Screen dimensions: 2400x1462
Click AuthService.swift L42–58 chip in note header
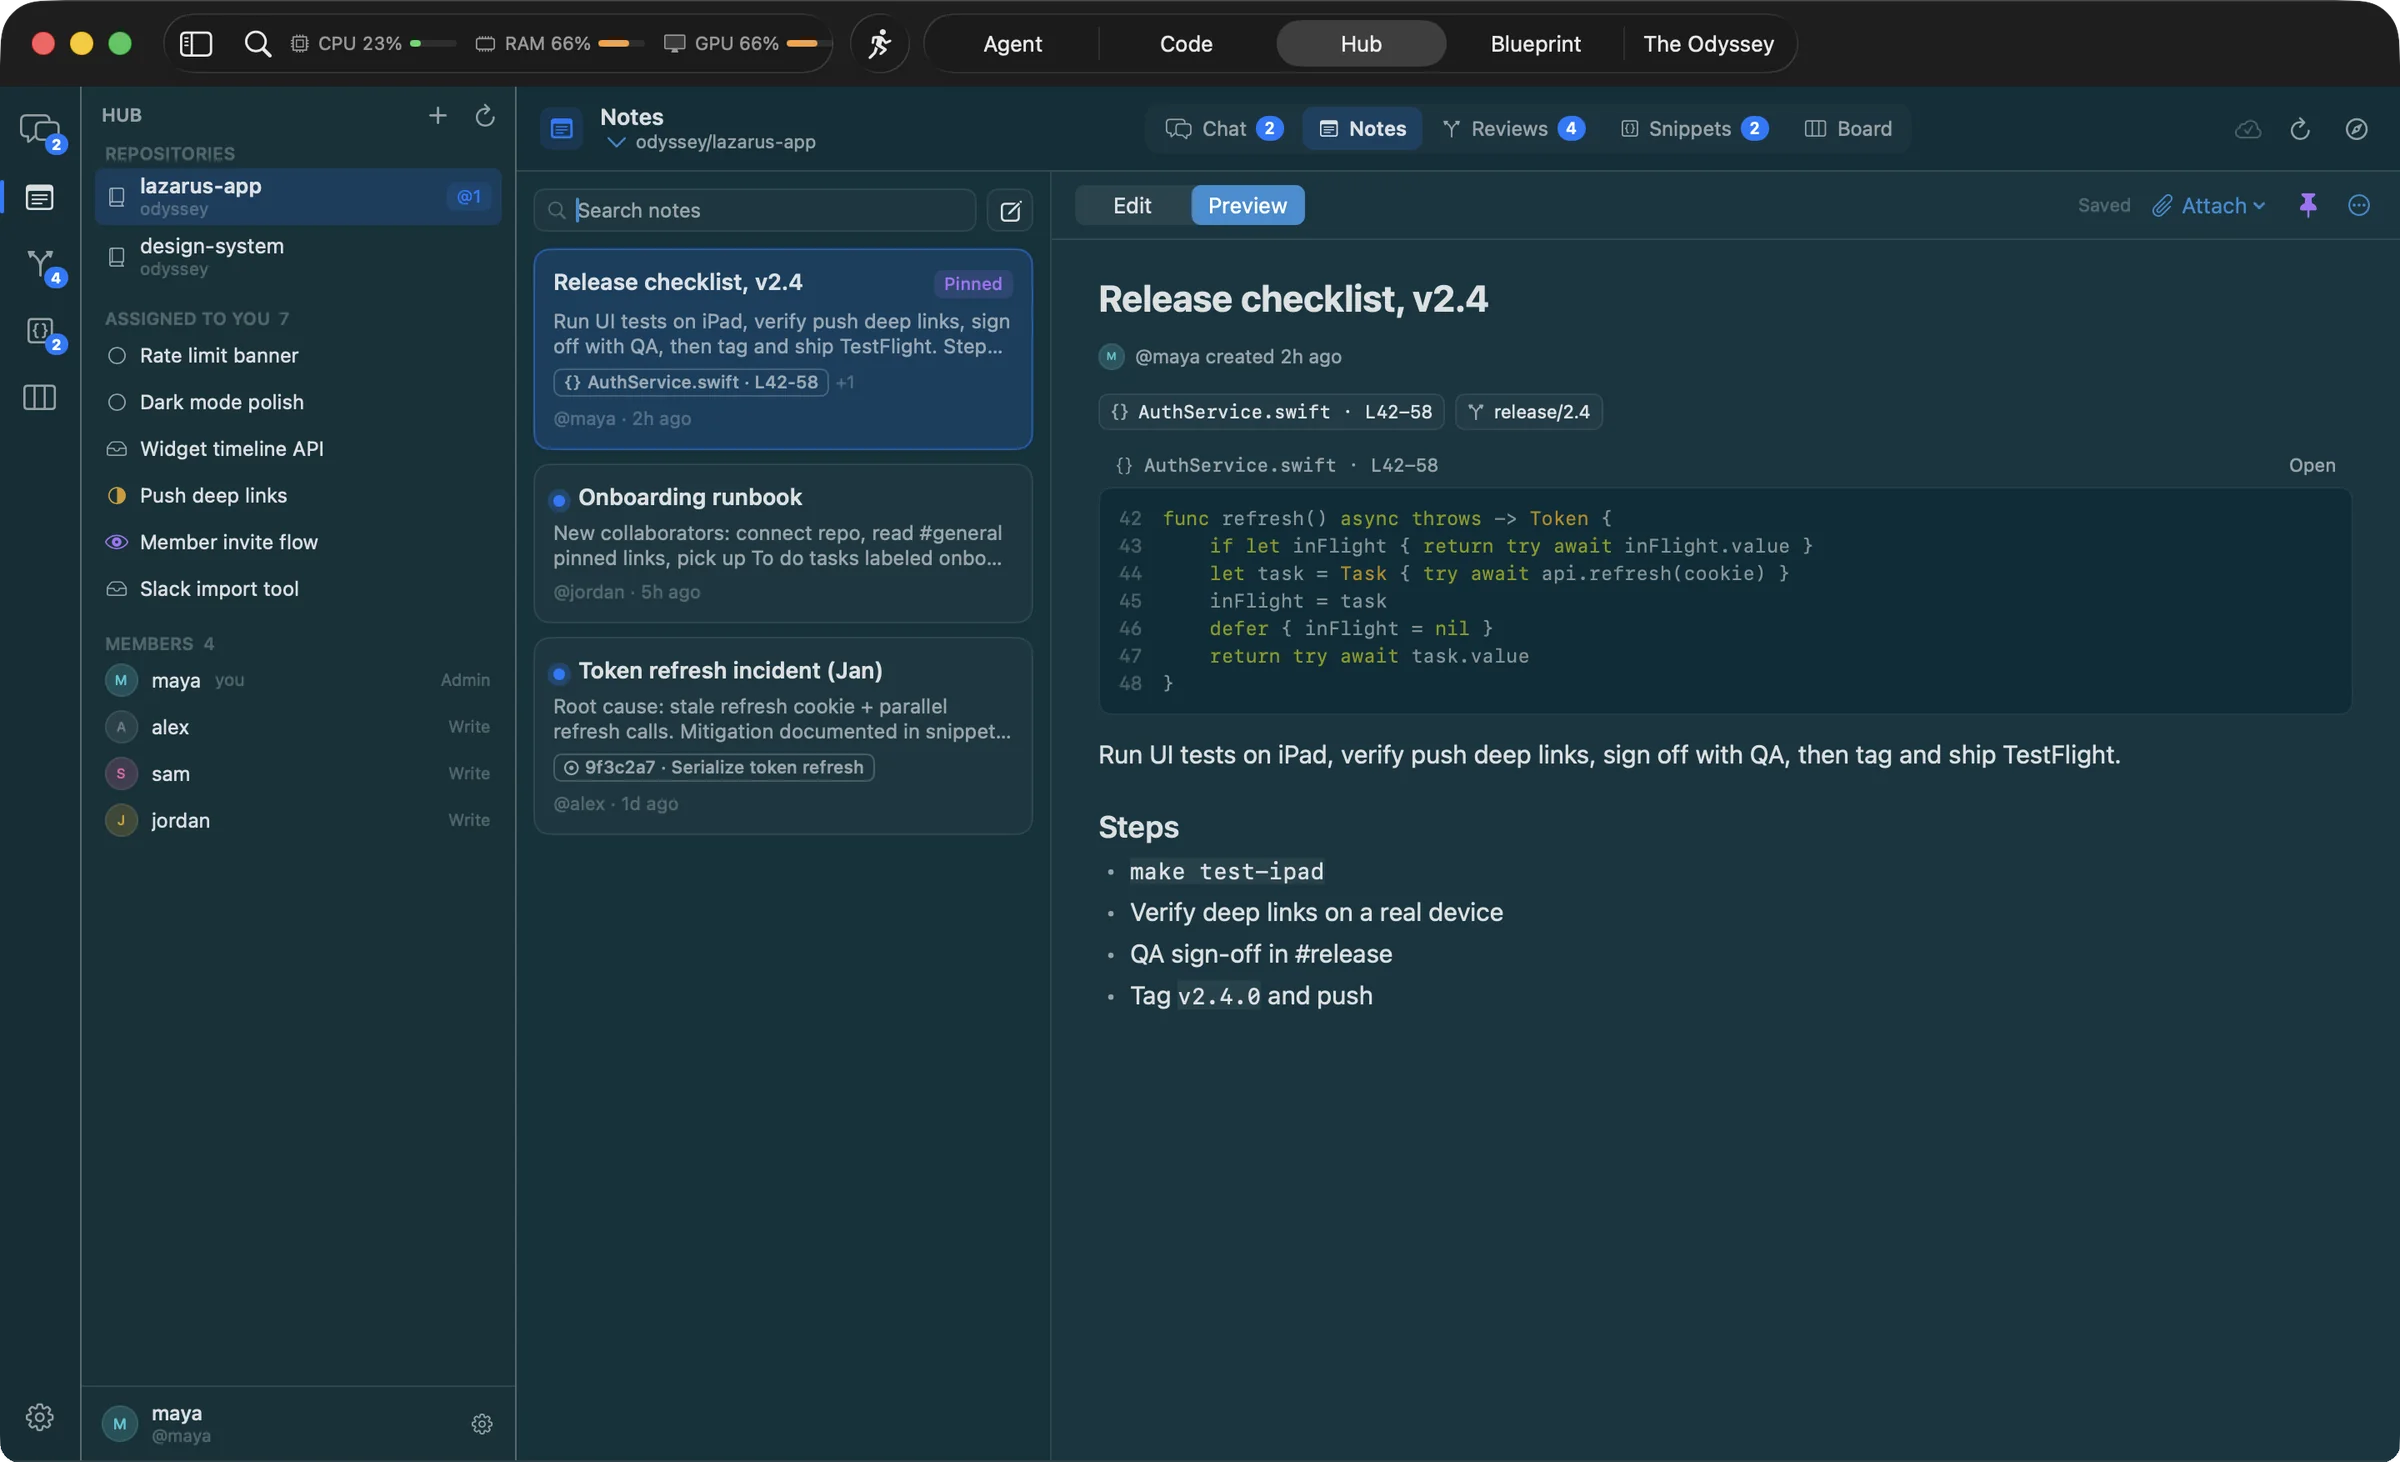click(x=1271, y=412)
